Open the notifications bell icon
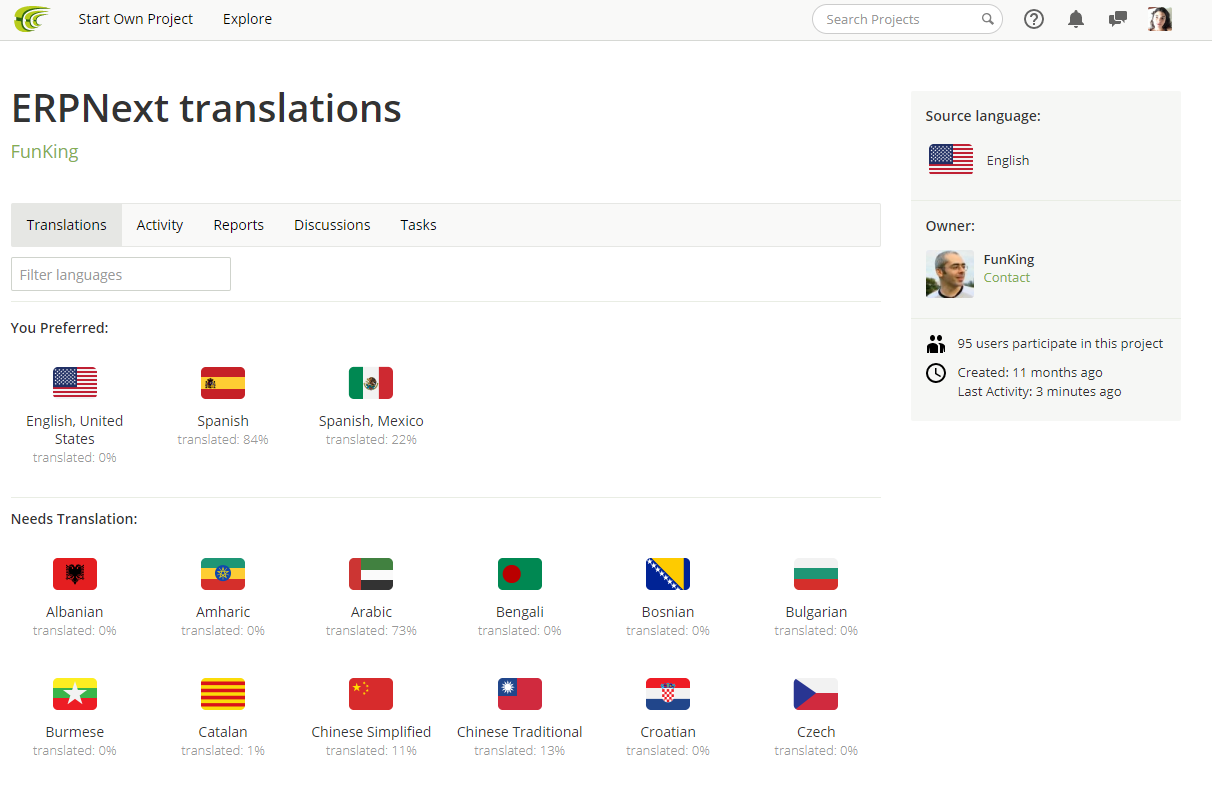The height and width of the screenshot is (787, 1212). tap(1076, 19)
